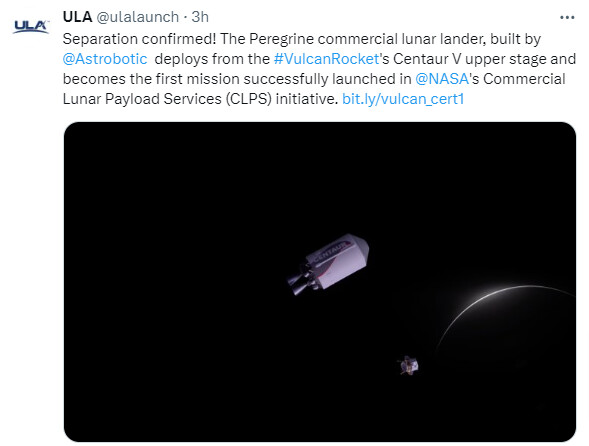The height and width of the screenshot is (446, 589).
Task: Click the 'Lunar Payload Services' phrase in the tweet
Action: pyautogui.click(x=142, y=99)
